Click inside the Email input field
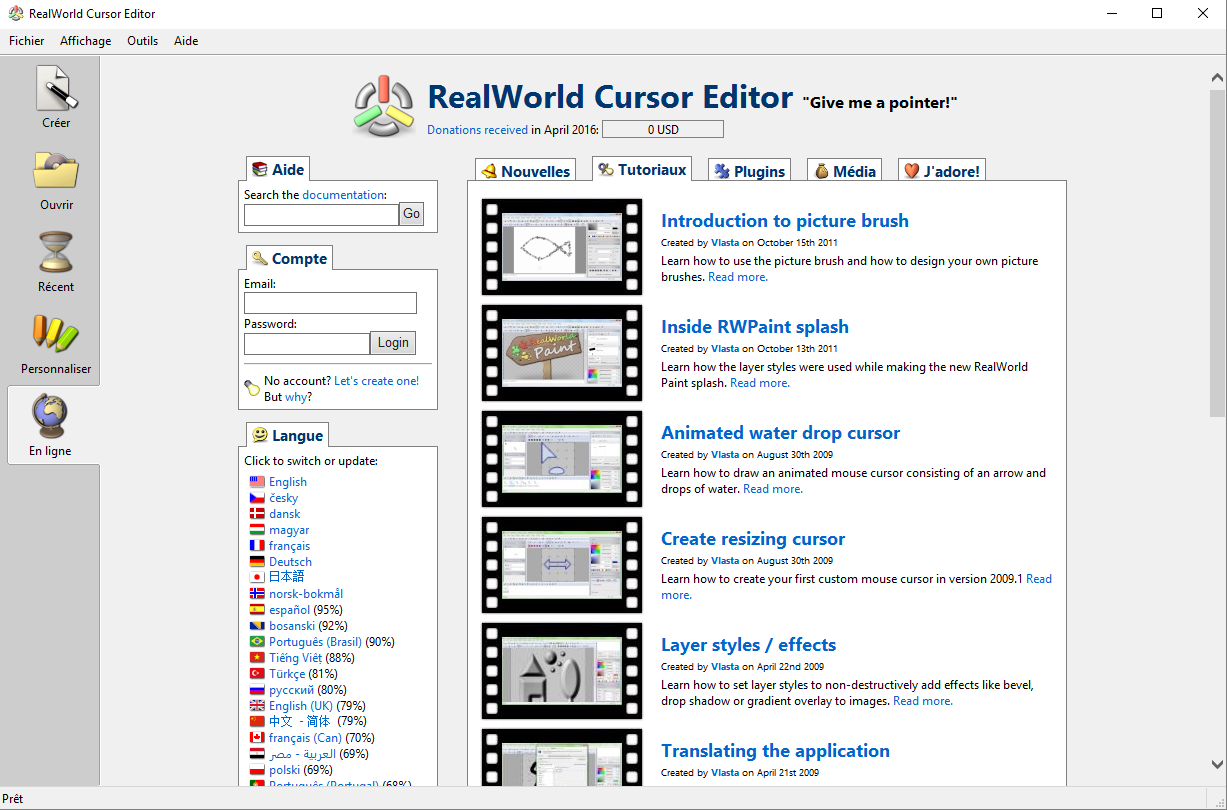This screenshot has width=1227, height=810. pyautogui.click(x=330, y=302)
